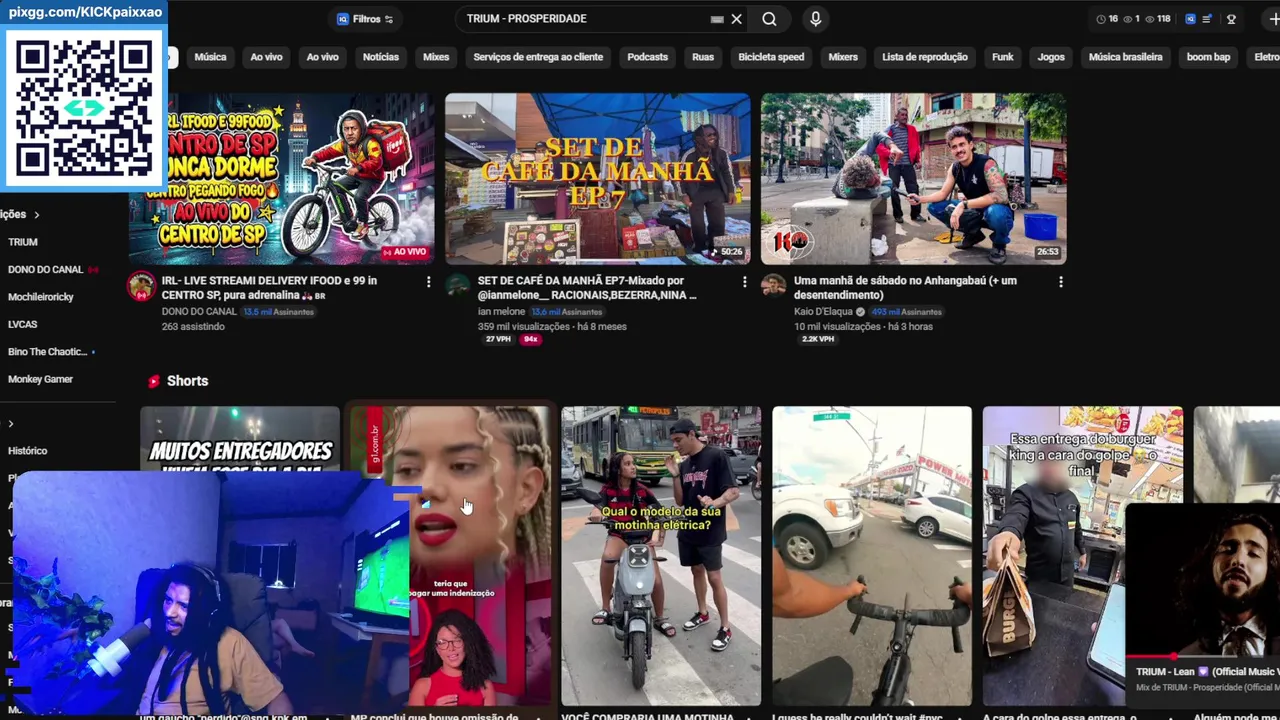Go to Kaio D'Elaqua channel name
The height and width of the screenshot is (720, 1280).
tap(823, 312)
